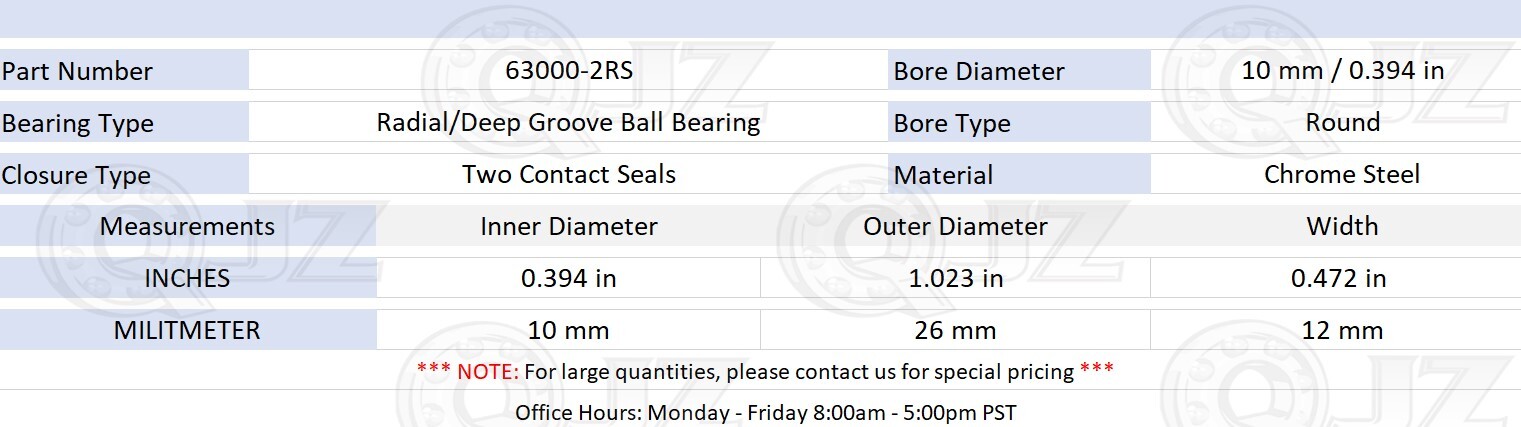This screenshot has width=1521, height=427.
Task: Select the 'MILITMETER' row label
Action: pyautogui.click(x=188, y=330)
